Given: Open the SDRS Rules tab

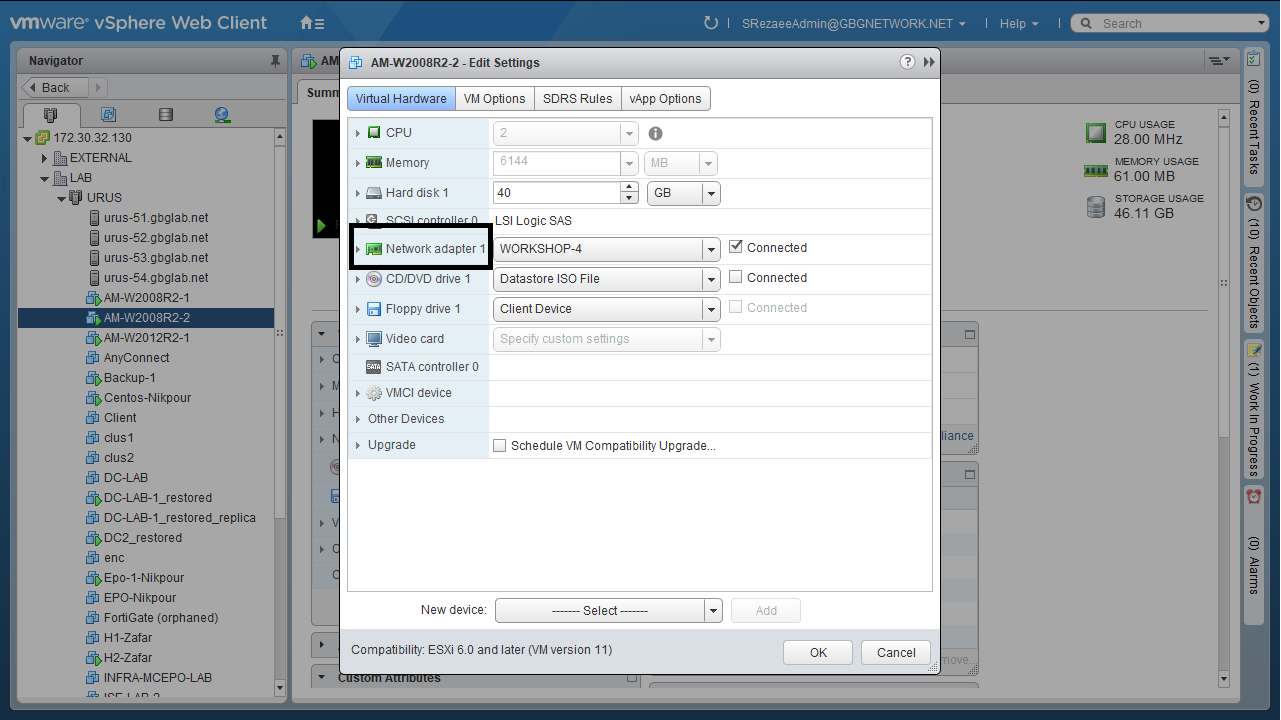Looking at the screenshot, I should coord(577,99).
